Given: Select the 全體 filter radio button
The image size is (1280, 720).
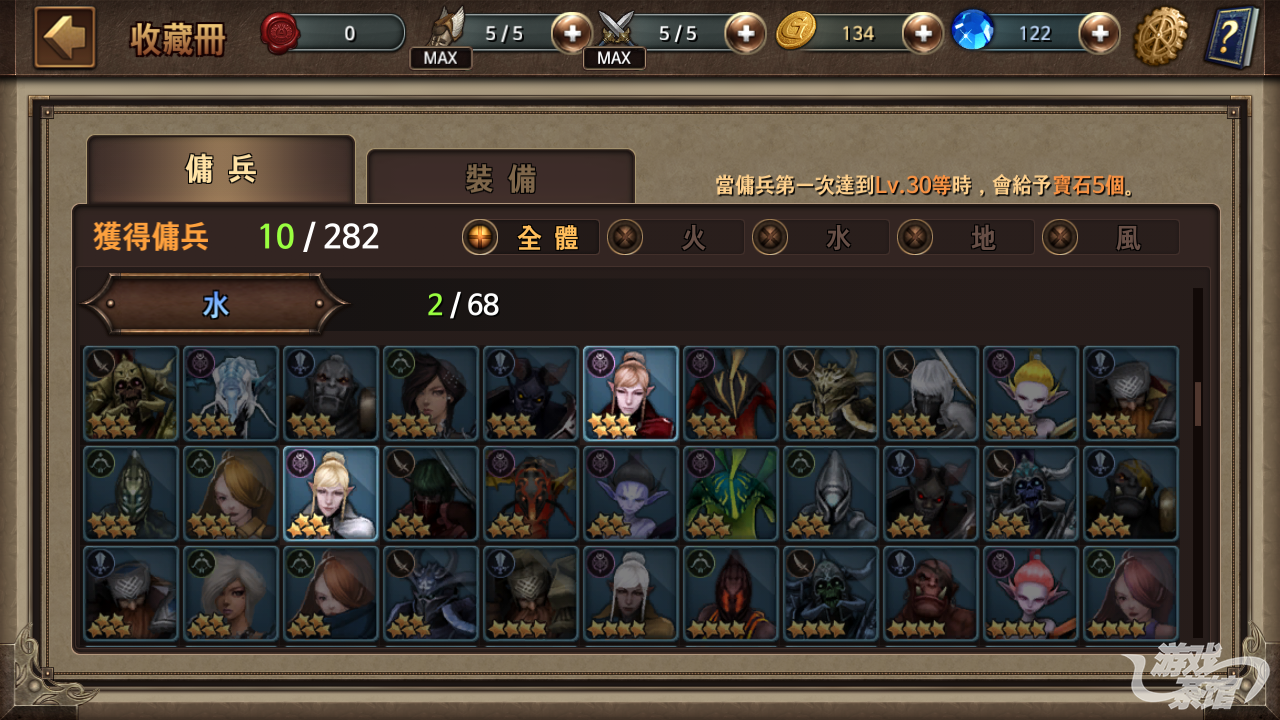Looking at the screenshot, I should click(x=530, y=238).
